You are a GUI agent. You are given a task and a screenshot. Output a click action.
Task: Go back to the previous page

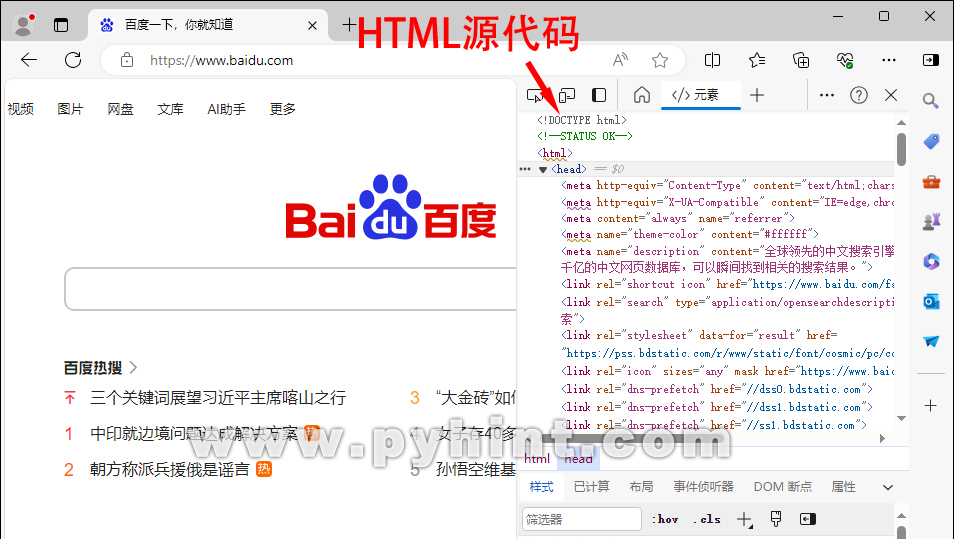click(x=29, y=60)
